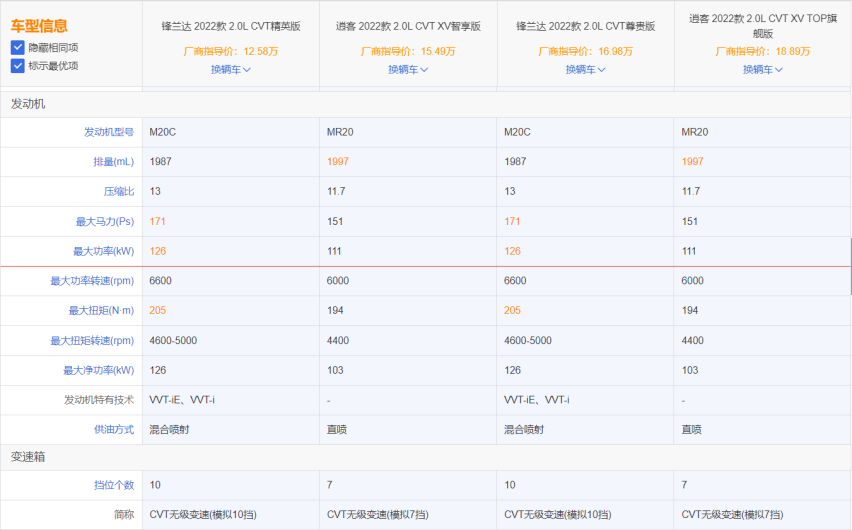Open 锋兰达 2022款 2.0L CVT尊贵版 title
The height and width of the screenshot is (530, 852).
(x=586, y=26)
